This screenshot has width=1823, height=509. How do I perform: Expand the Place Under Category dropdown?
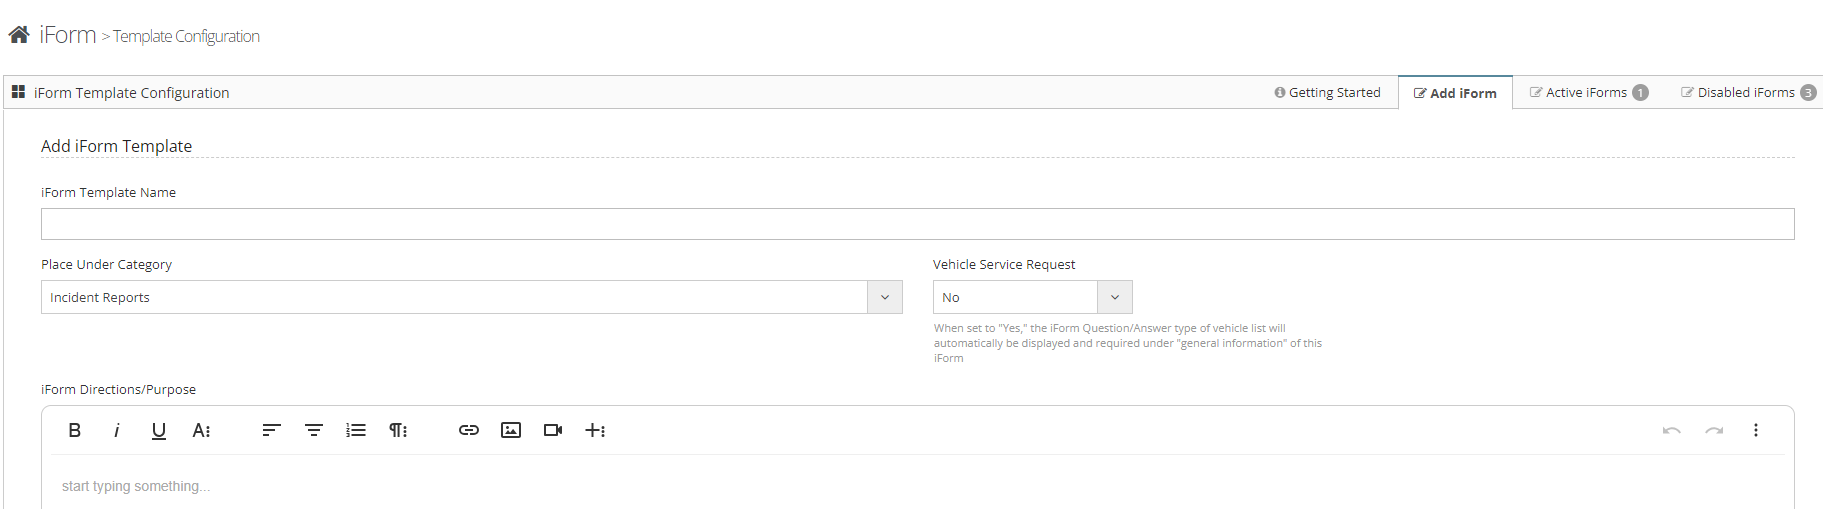(884, 297)
